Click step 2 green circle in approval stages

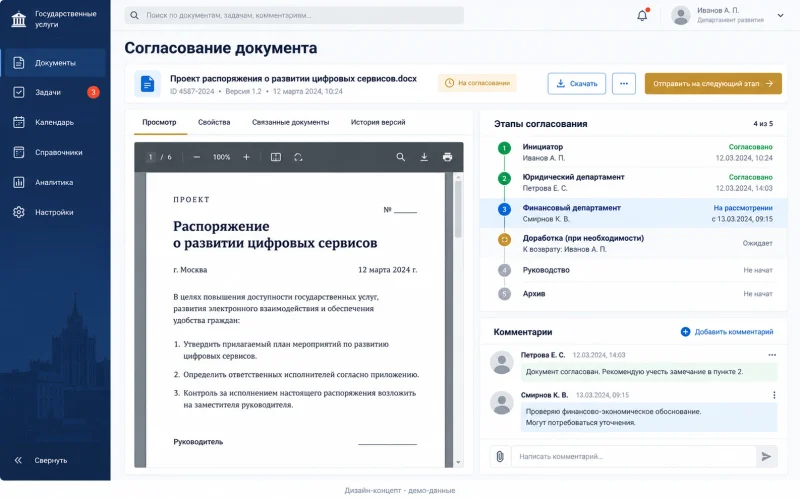[x=504, y=178]
